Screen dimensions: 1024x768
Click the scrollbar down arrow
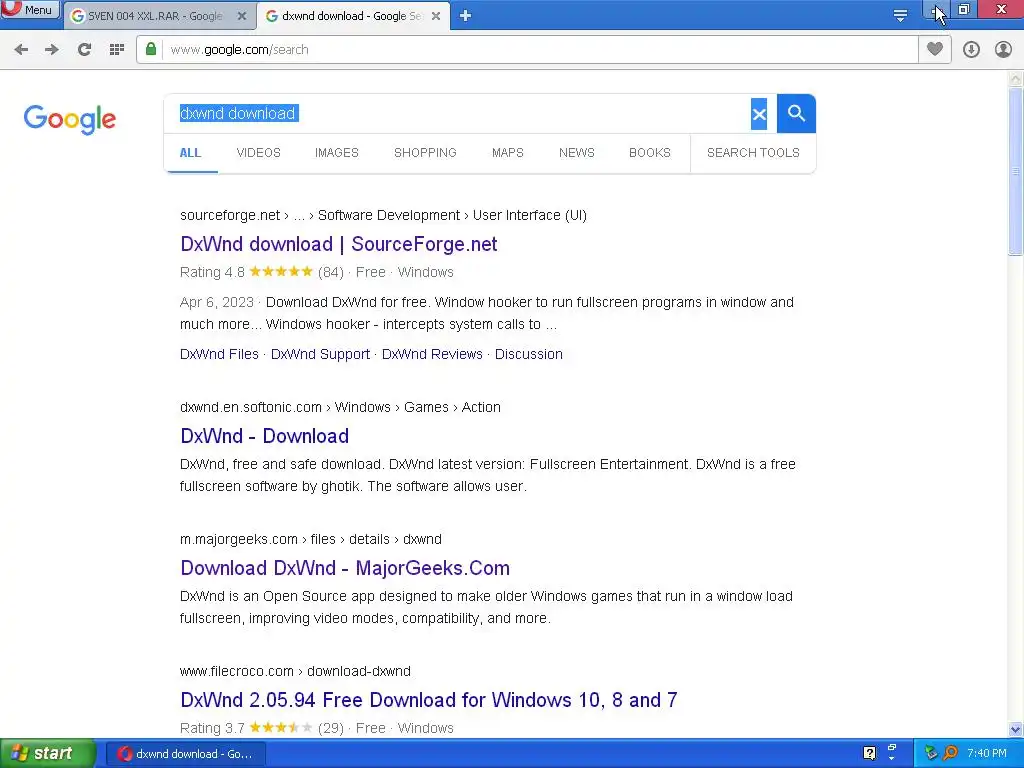[x=1015, y=729]
